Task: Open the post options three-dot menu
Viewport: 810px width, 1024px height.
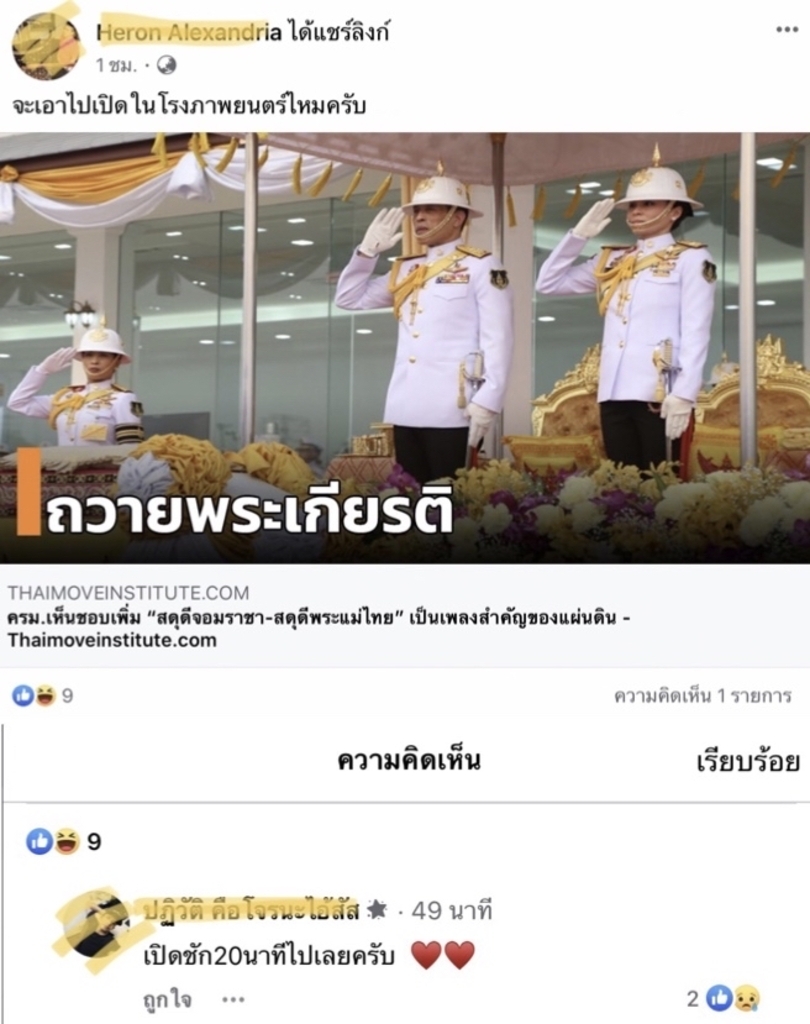Action: click(786, 29)
